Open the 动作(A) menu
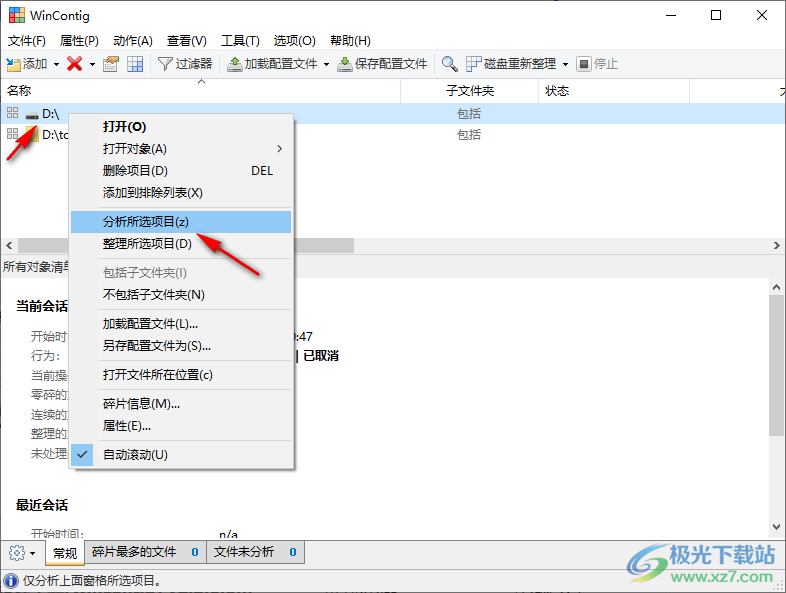This screenshot has width=786, height=593. (x=133, y=41)
